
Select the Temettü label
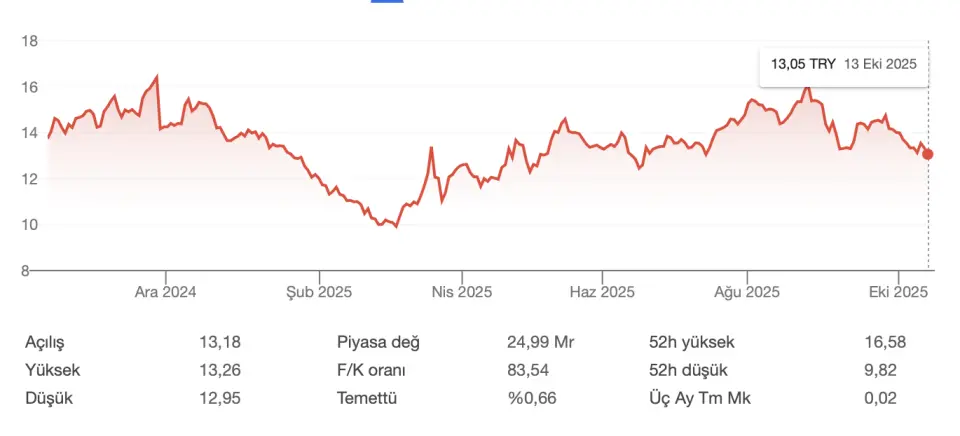[x=367, y=398]
